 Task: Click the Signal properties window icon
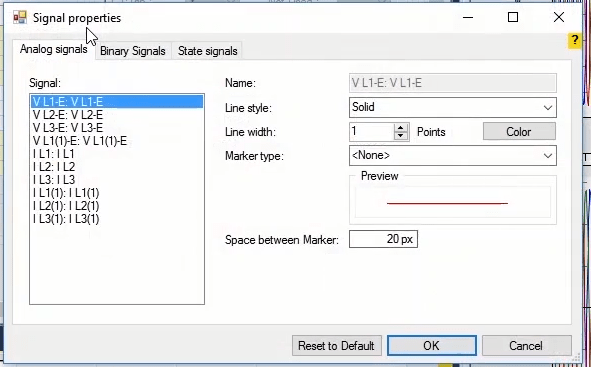[20, 17]
